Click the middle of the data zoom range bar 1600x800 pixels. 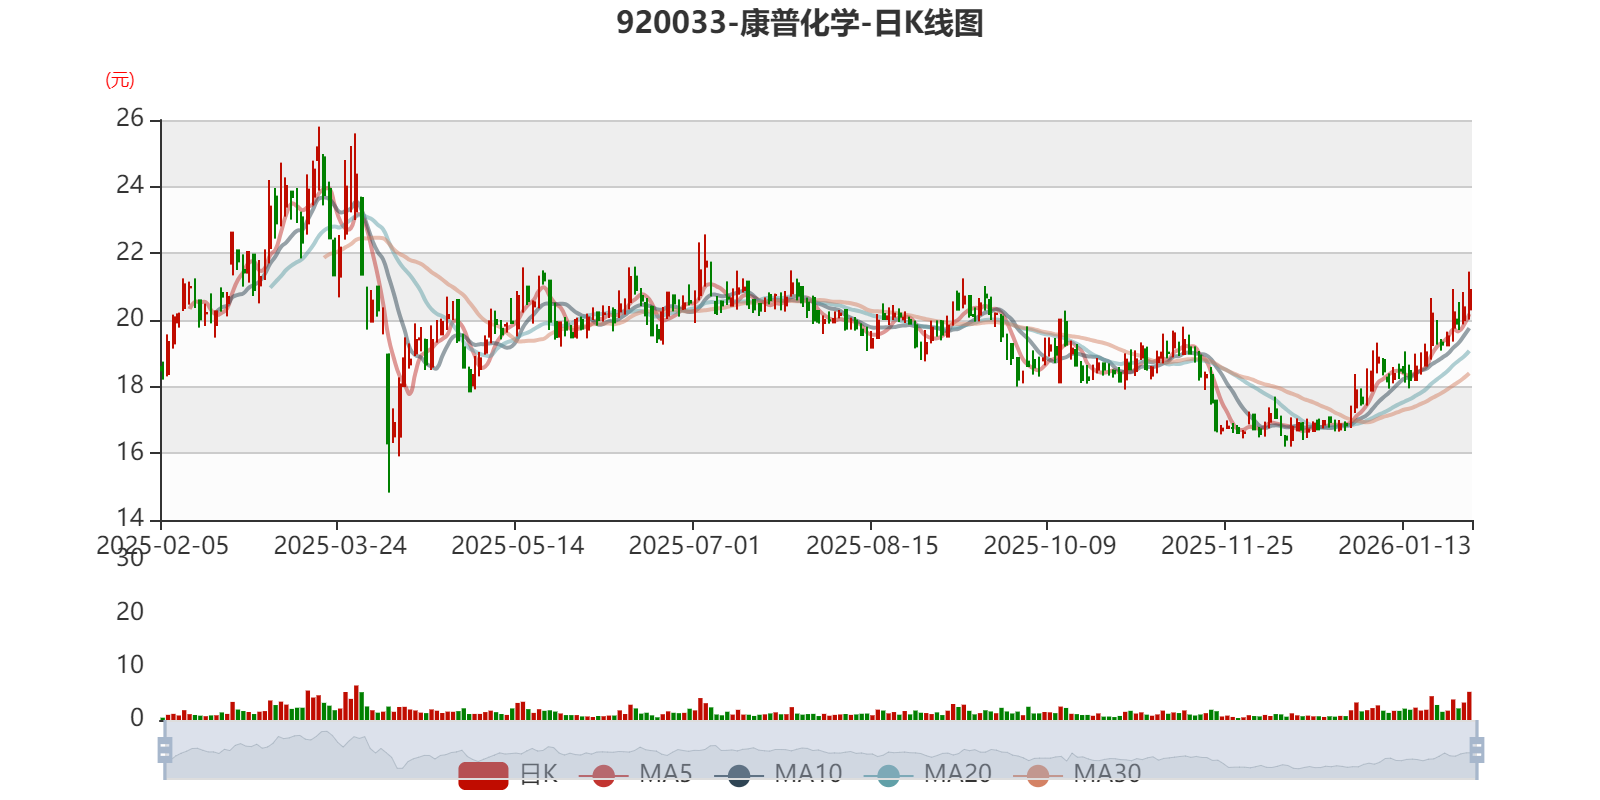821,750
